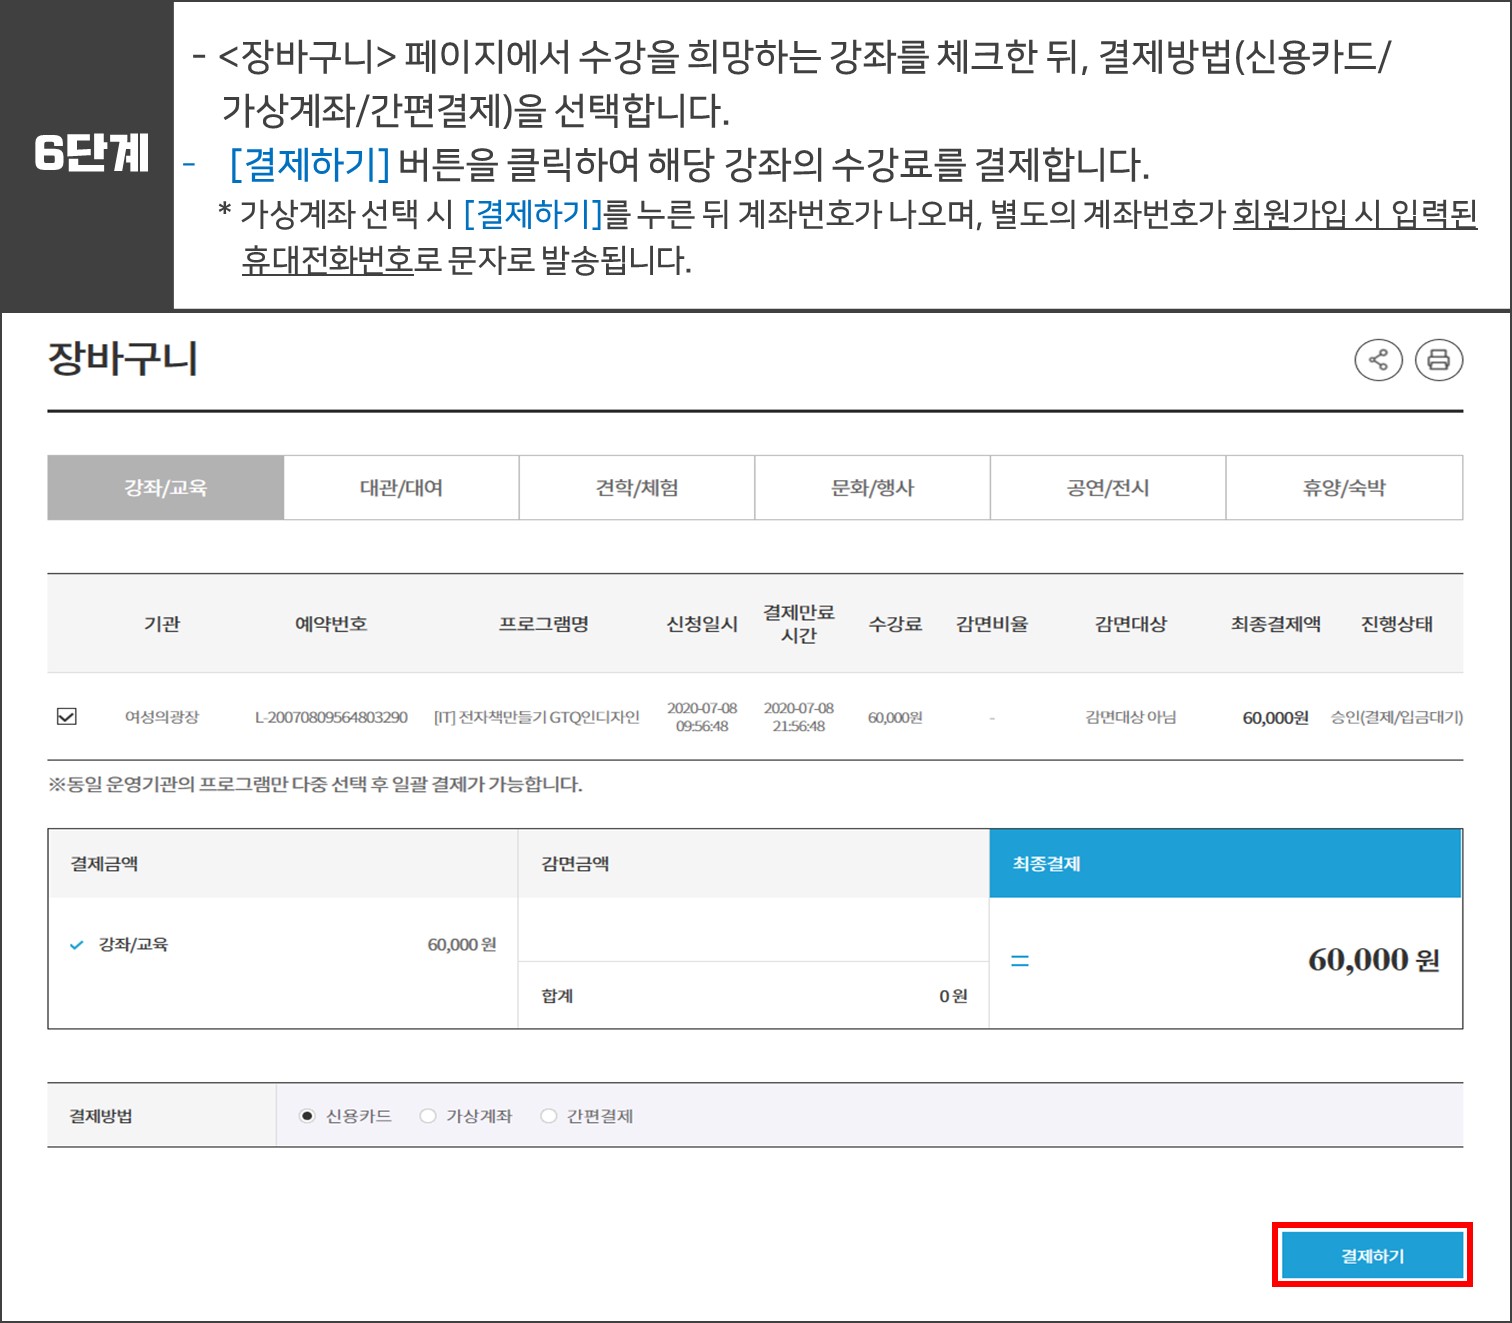Viewport: 1512px width, 1323px height.
Task: Click the 결제만료 시간 column header
Action: 799,624
